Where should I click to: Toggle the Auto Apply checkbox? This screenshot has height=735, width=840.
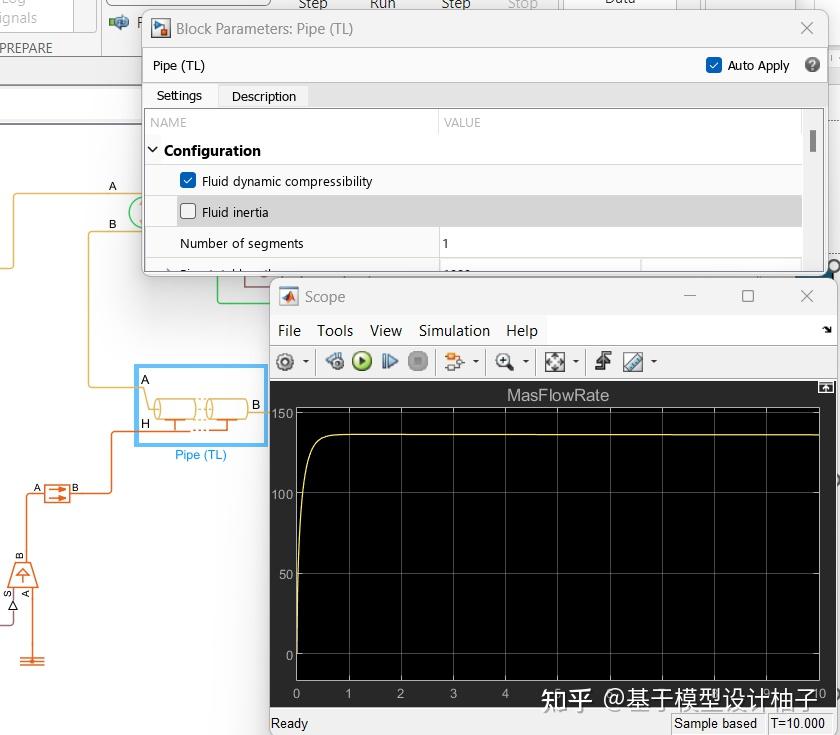coord(714,65)
